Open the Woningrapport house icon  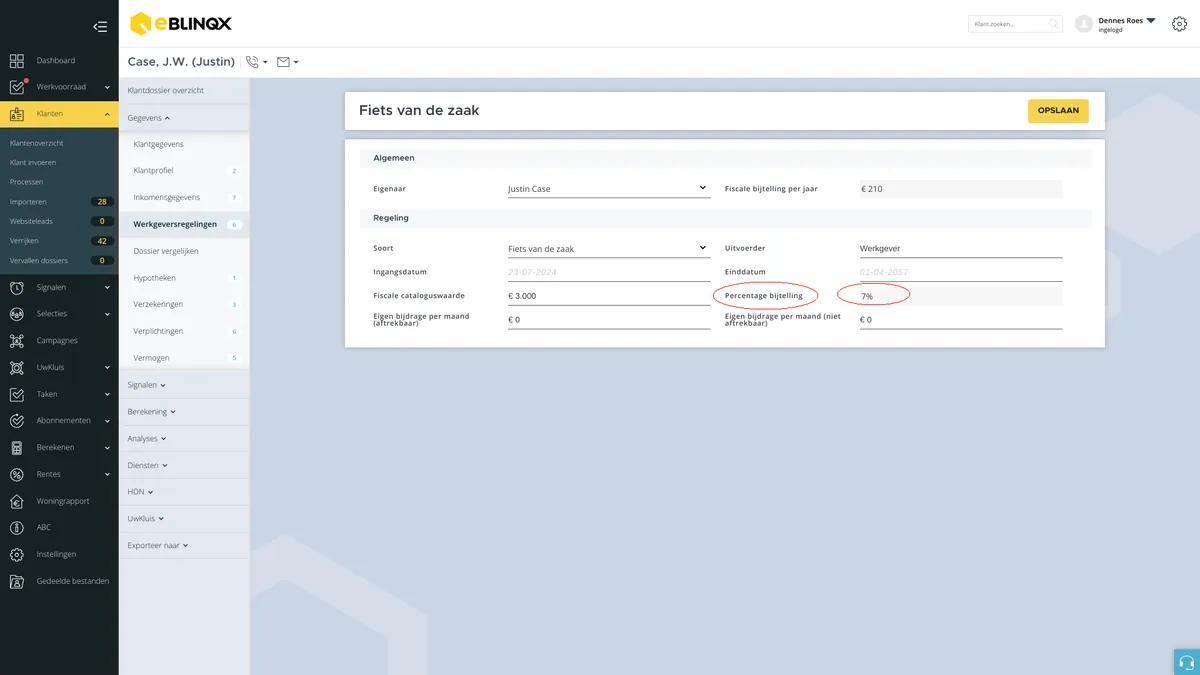(x=17, y=501)
